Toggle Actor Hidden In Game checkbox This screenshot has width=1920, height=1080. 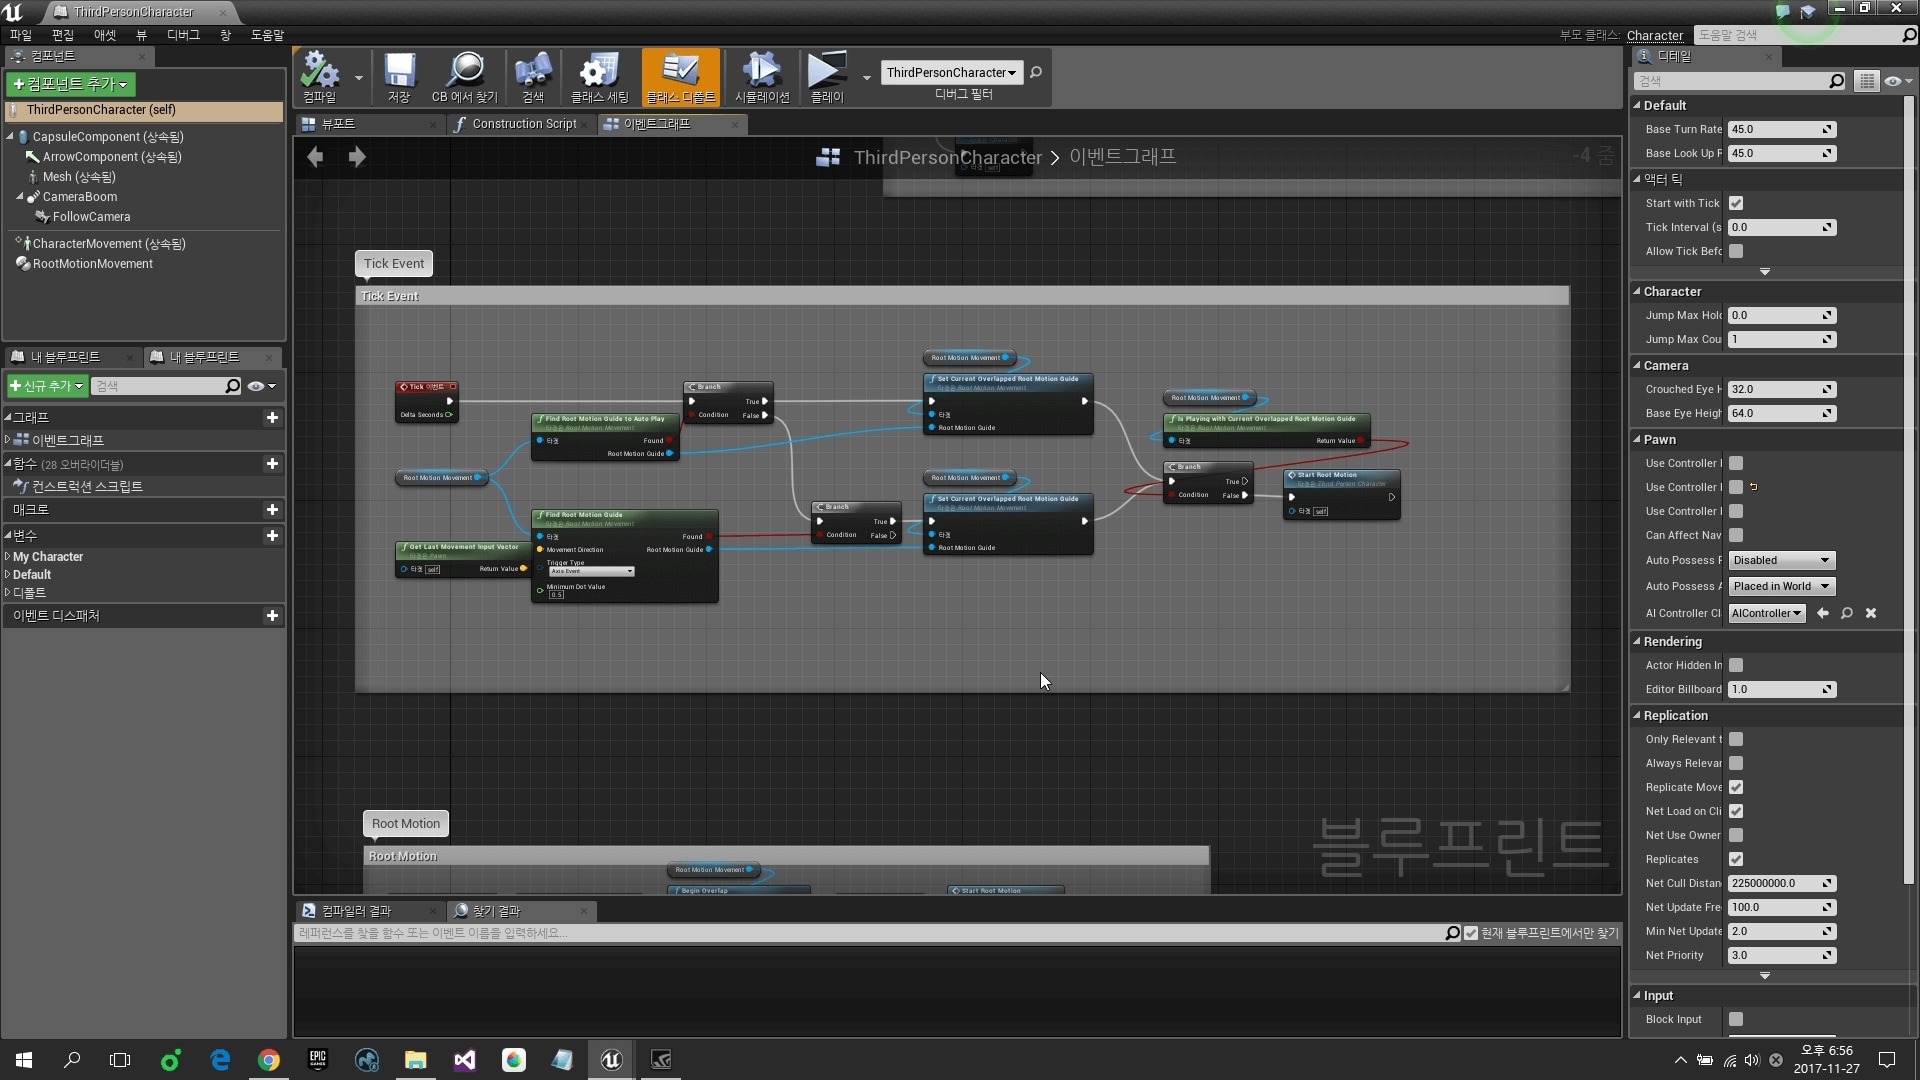[1736, 665]
